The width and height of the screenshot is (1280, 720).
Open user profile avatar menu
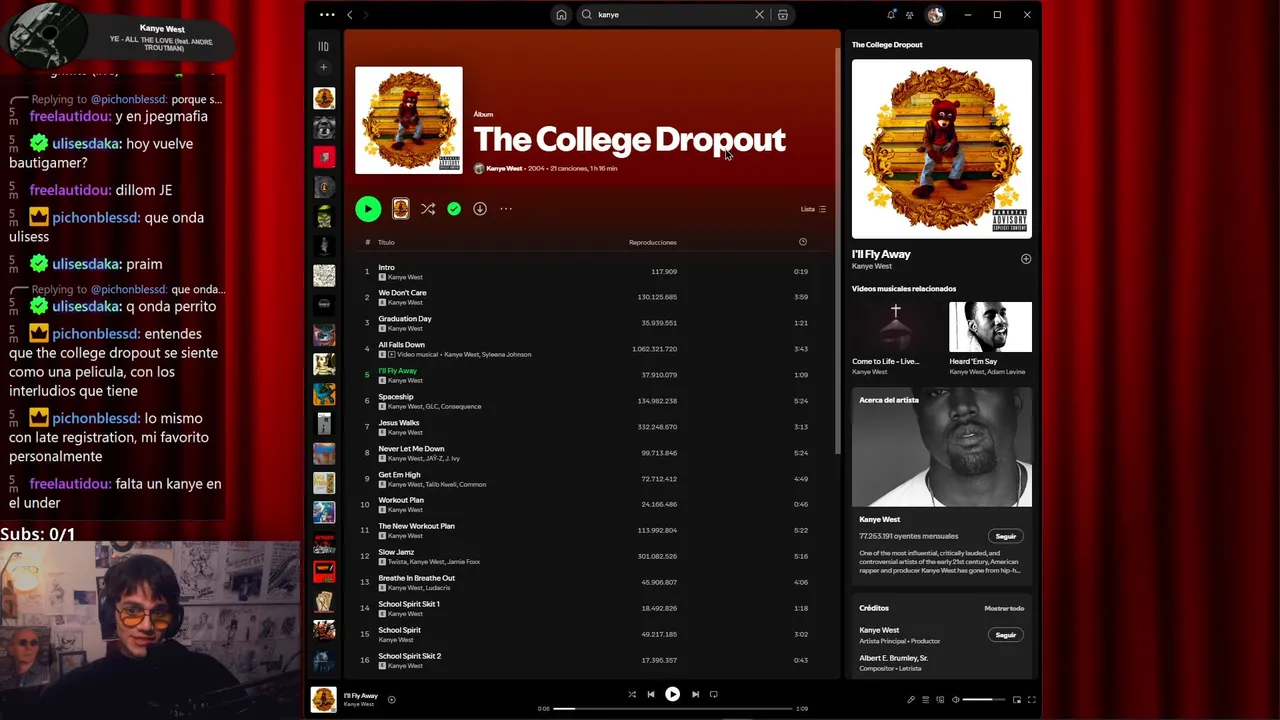[x=935, y=15]
